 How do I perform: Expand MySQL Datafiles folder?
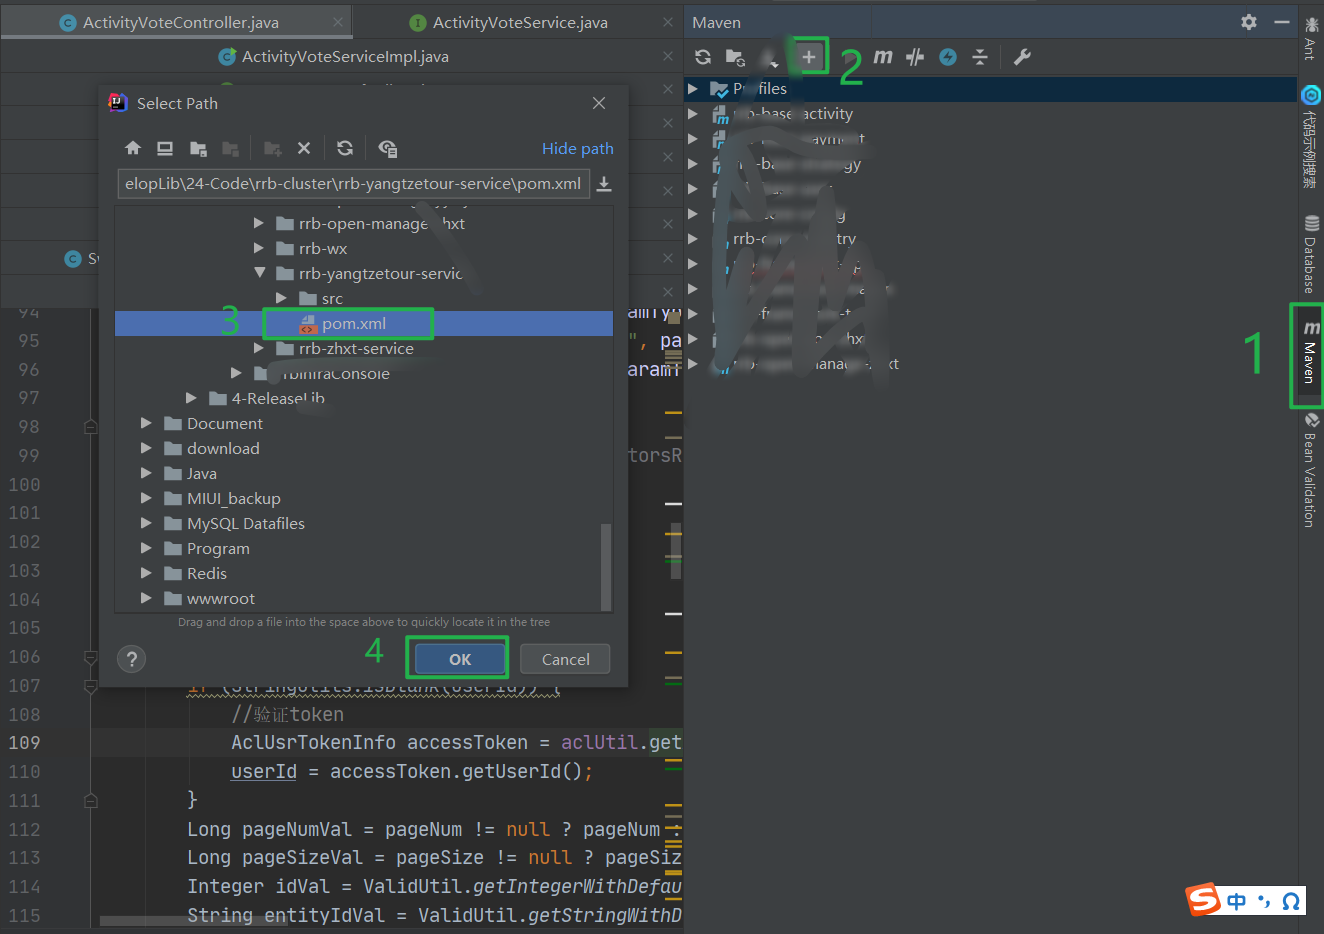(147, 523)
